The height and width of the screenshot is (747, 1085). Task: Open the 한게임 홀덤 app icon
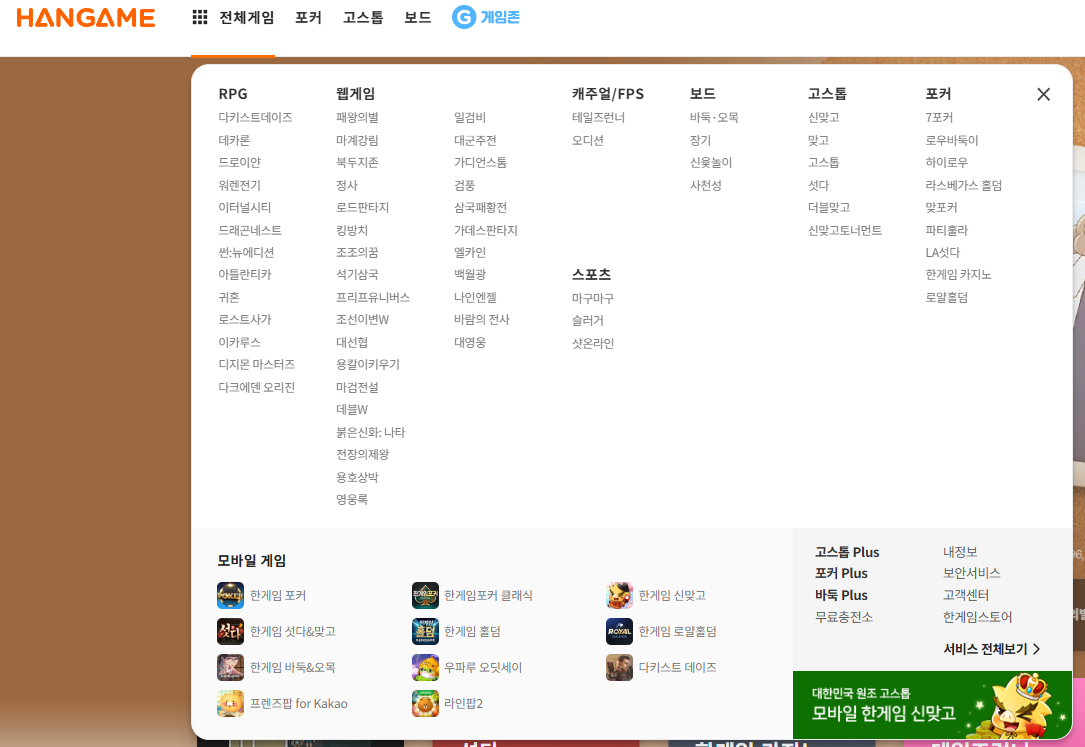[426, 631]
